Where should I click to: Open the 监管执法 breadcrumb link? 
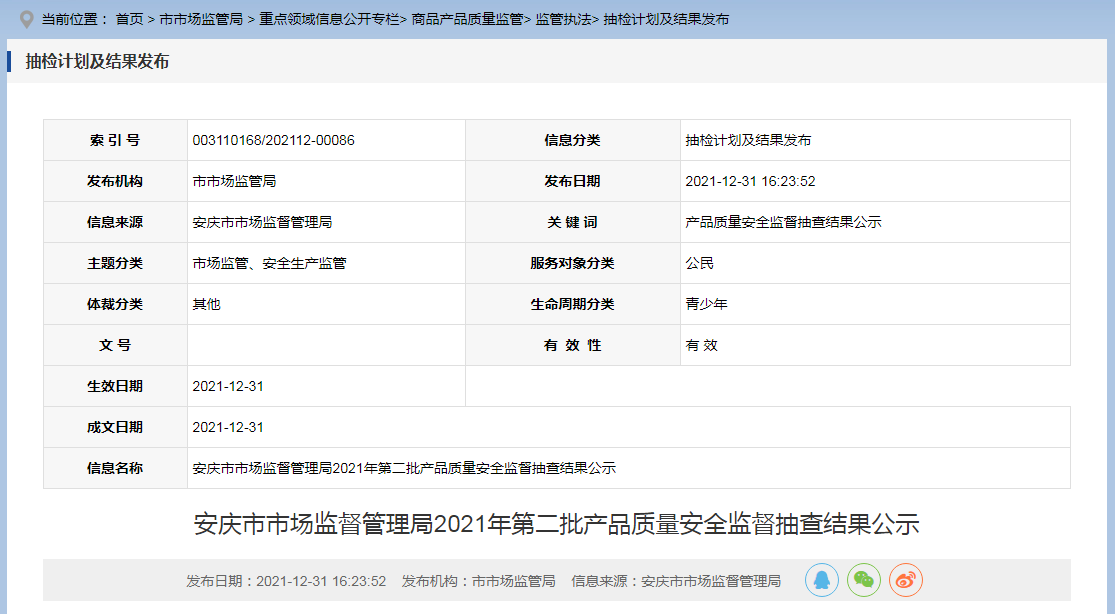coord(563,19)
